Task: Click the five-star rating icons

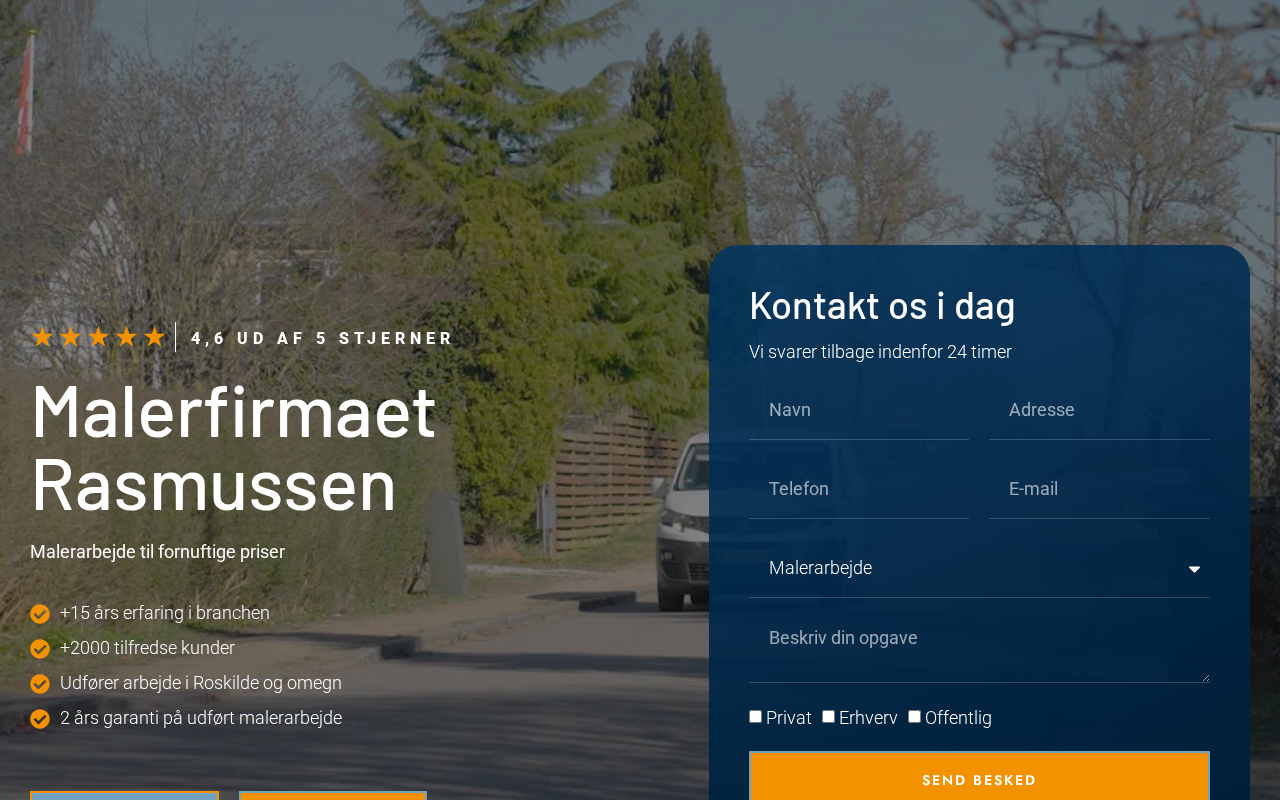Action: [98, 337]
